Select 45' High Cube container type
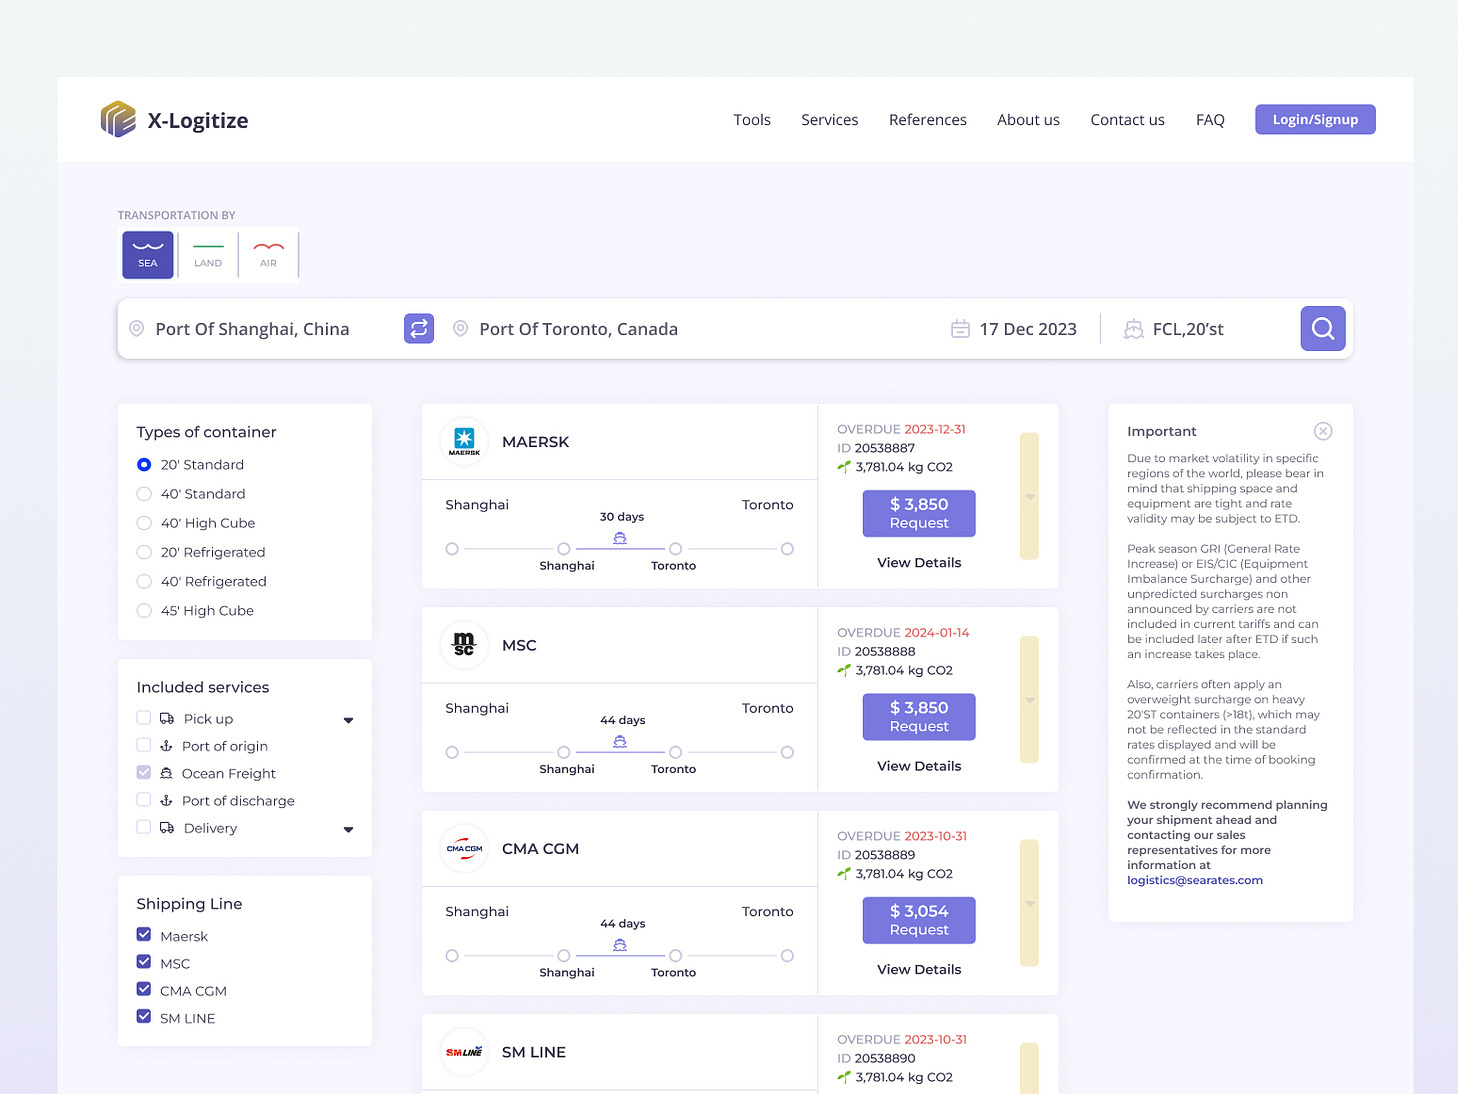 pyautogui.click(x=144, y=610)
